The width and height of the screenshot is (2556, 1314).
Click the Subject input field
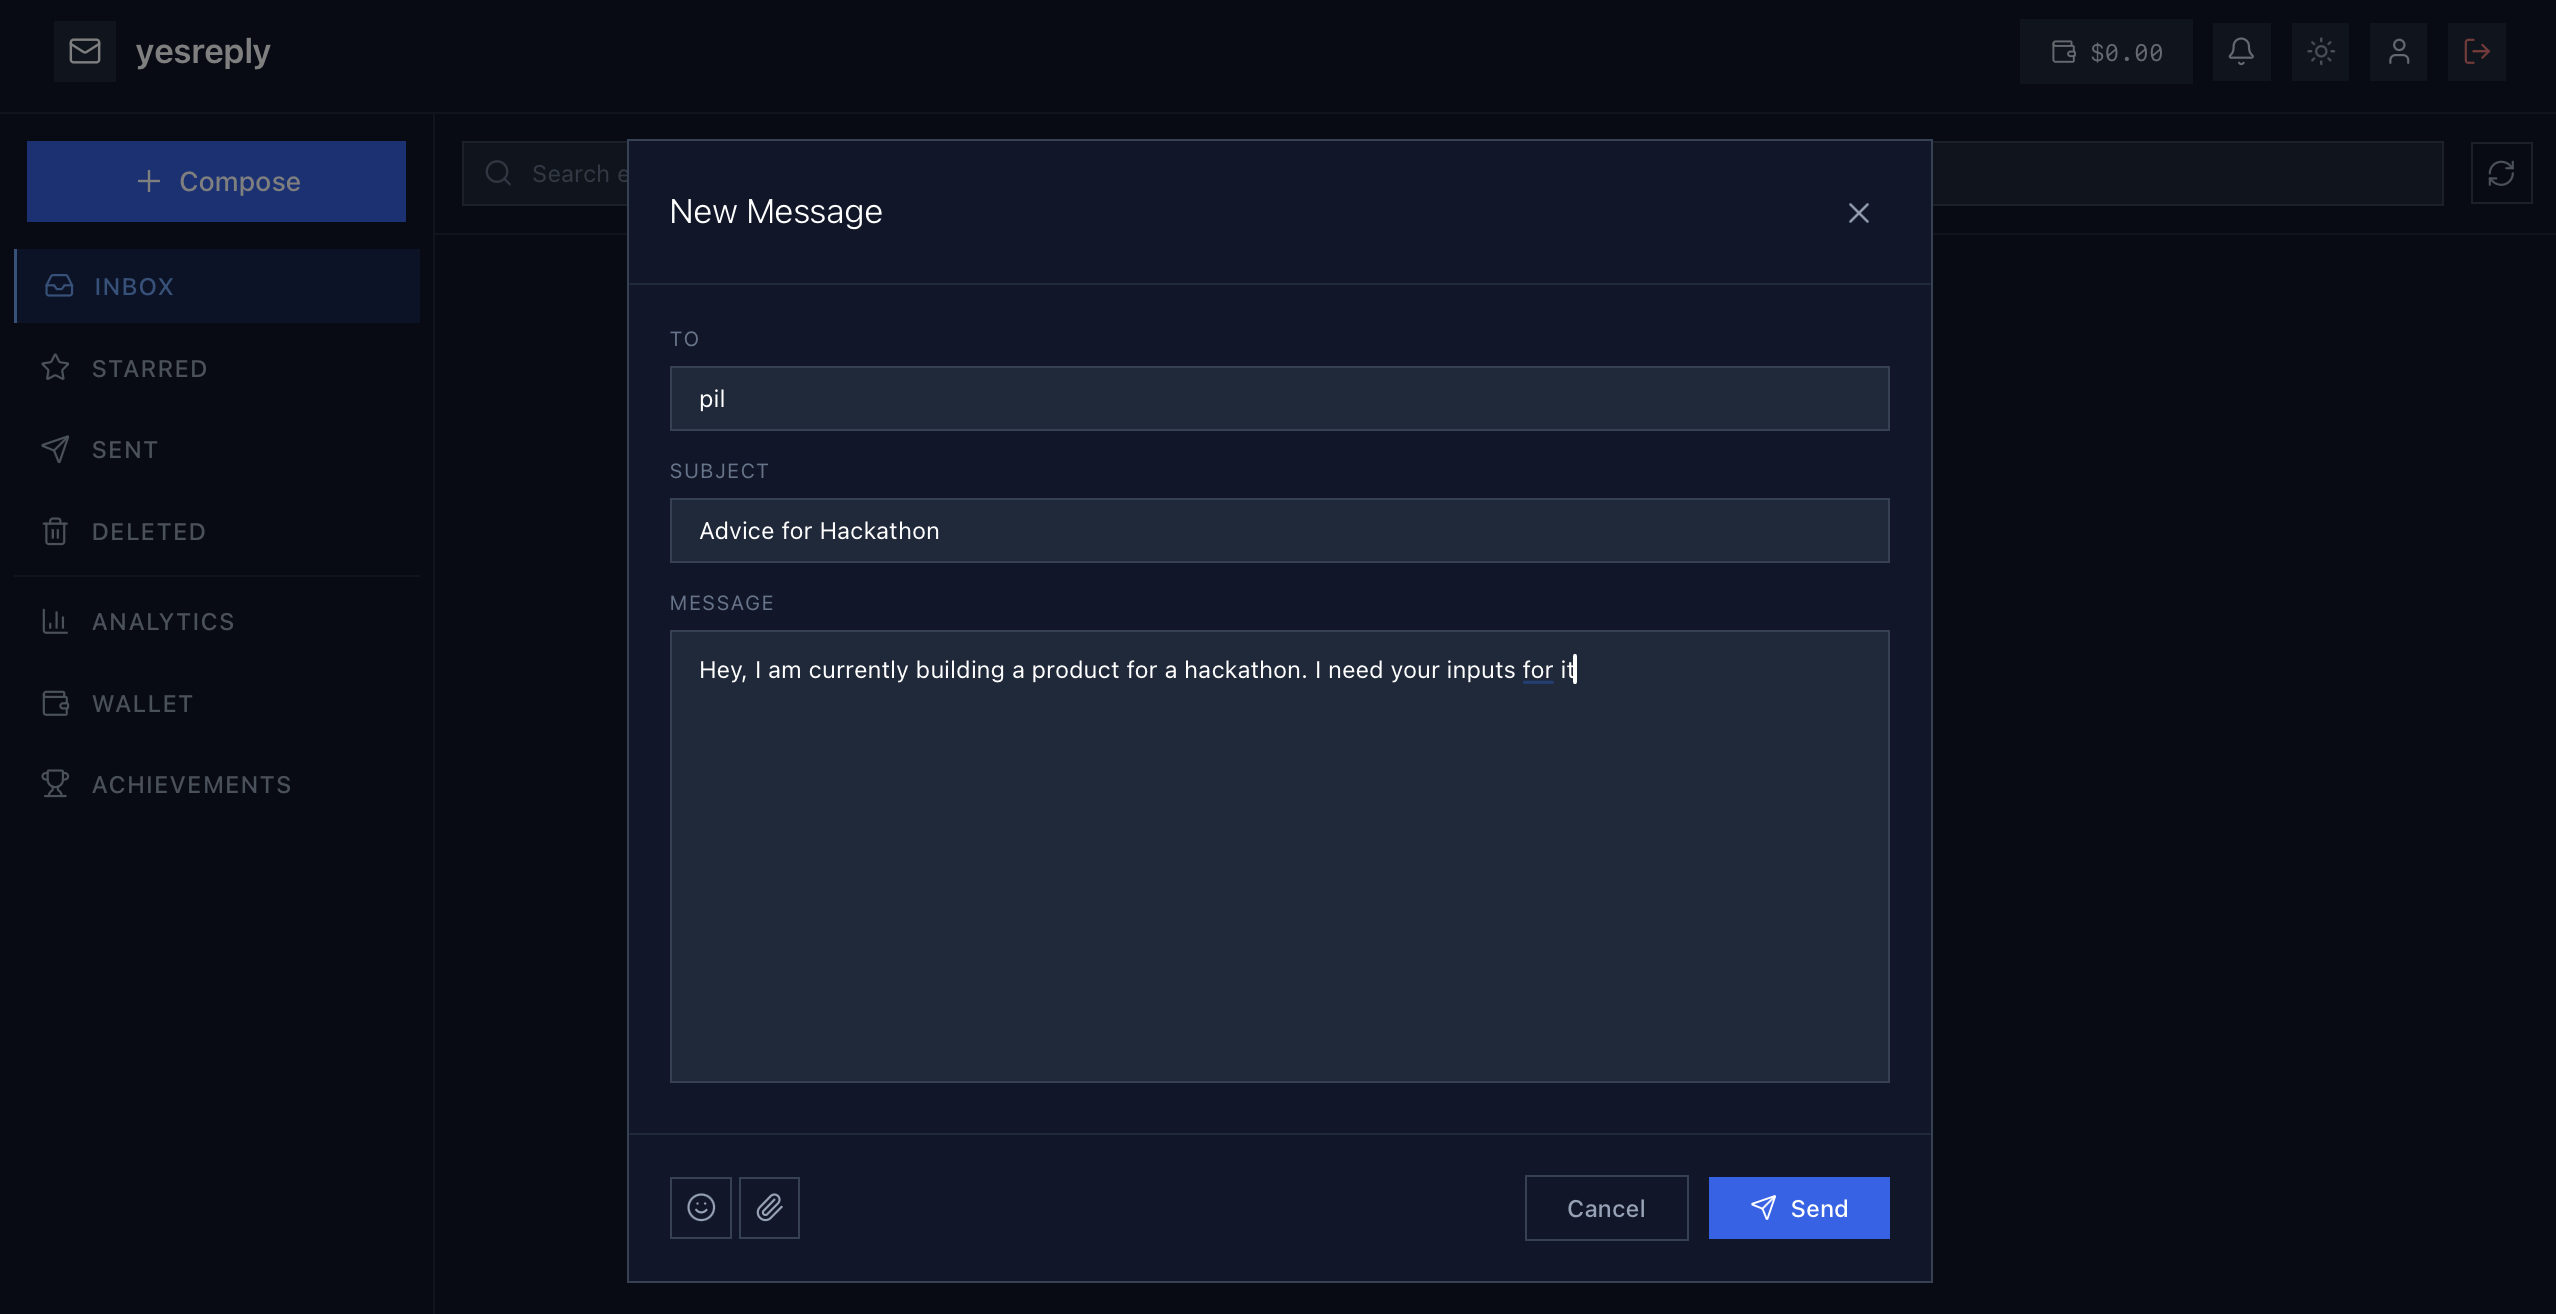click(1279, 531)
